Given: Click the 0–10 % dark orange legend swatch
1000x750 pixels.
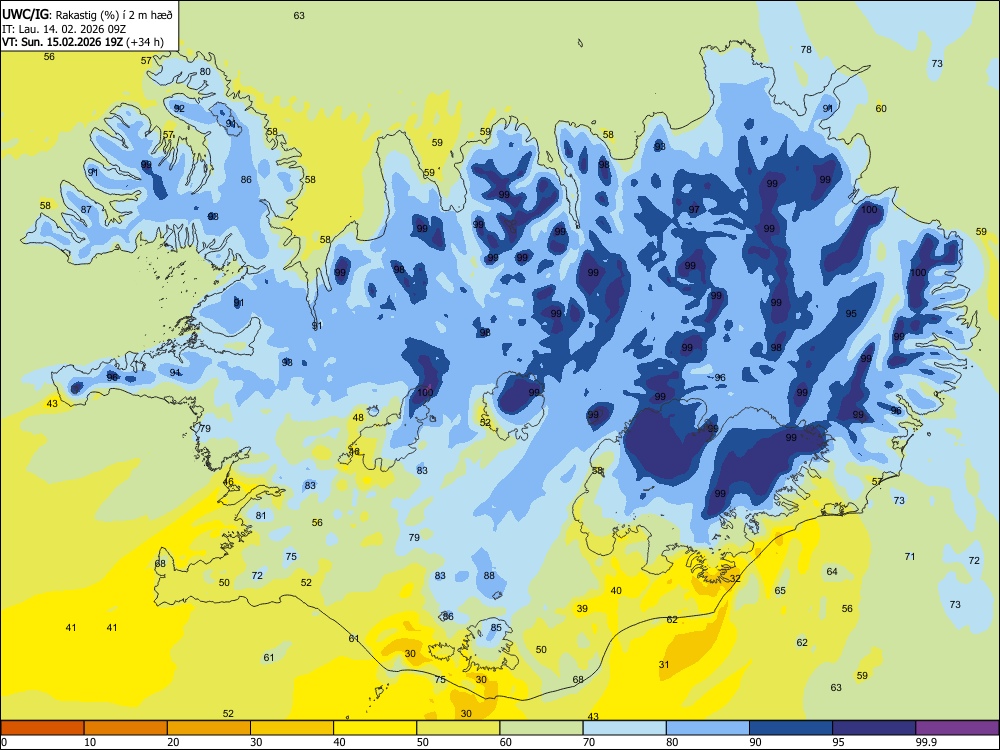Looking at the screenshot, I should pos(42,728).
